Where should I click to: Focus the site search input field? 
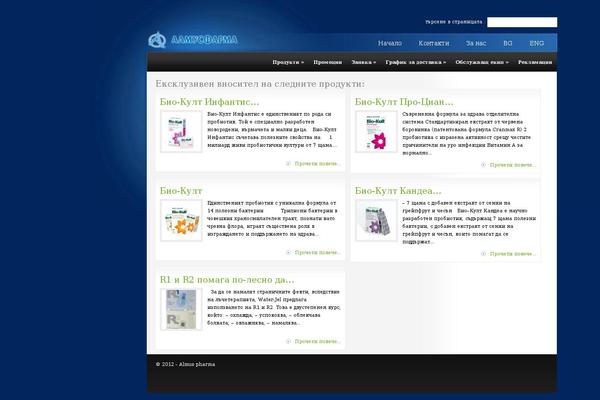pyautogui.click(x=522, y=22)
